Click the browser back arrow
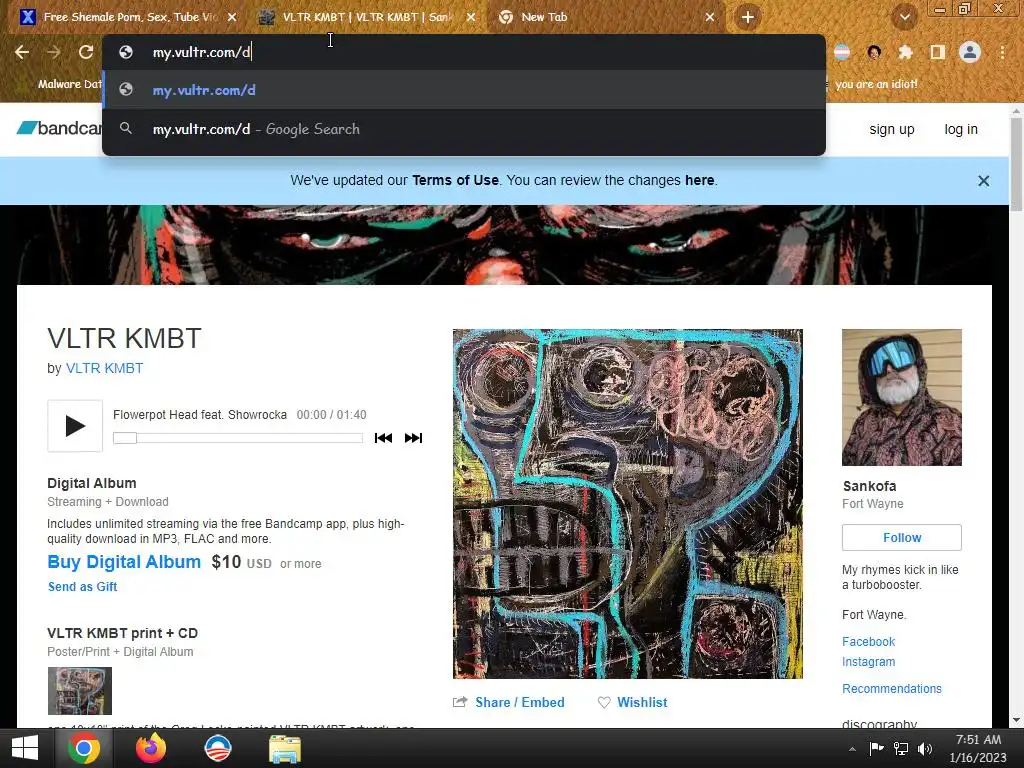1024x768 pixels. pos(22,52)
